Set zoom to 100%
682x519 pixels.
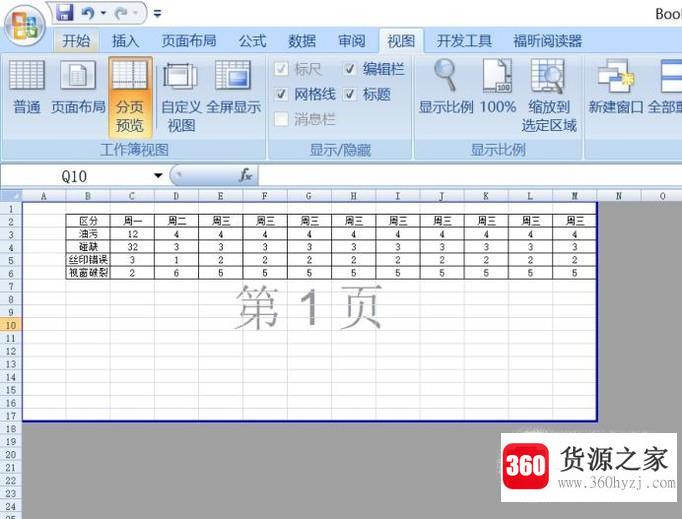(498, 88)
